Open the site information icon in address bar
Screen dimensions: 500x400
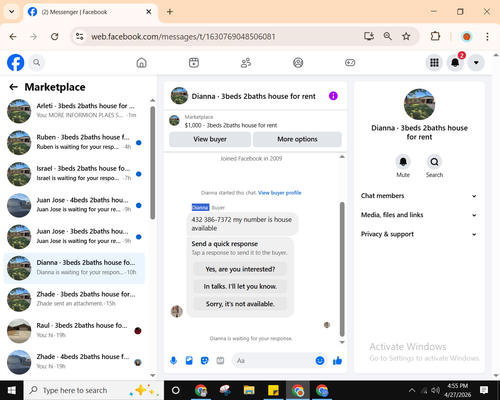(x=80, y=36)
